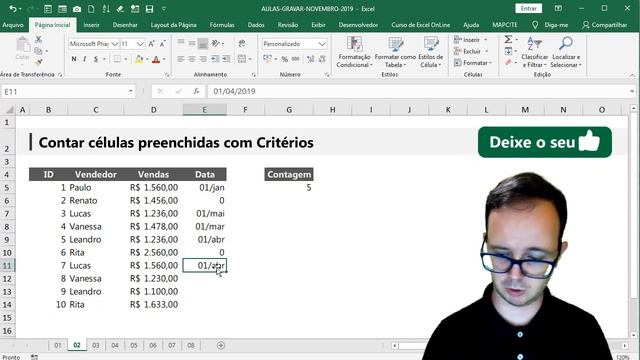
Task: Center text horizontally
Action: [191, 59]
